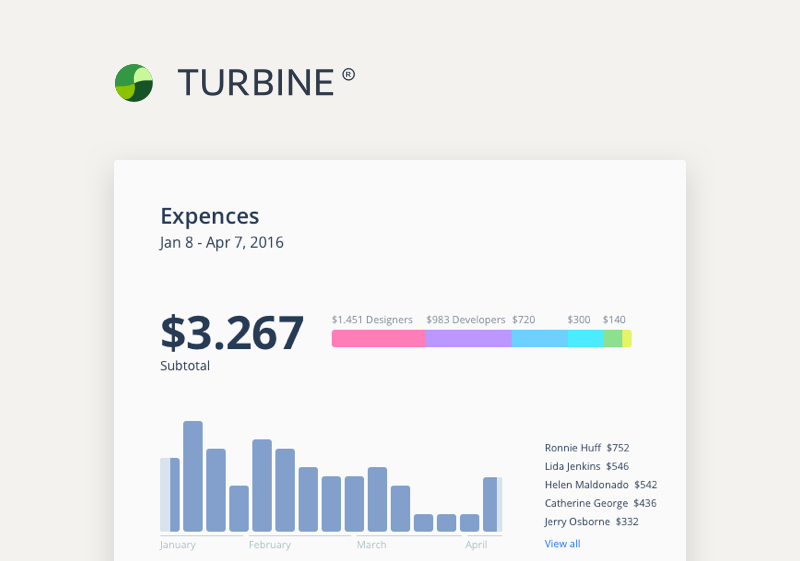Select Jerry Osborne $332 in the list
Viewport: 800px width, 561px height.
pos(591,522)
